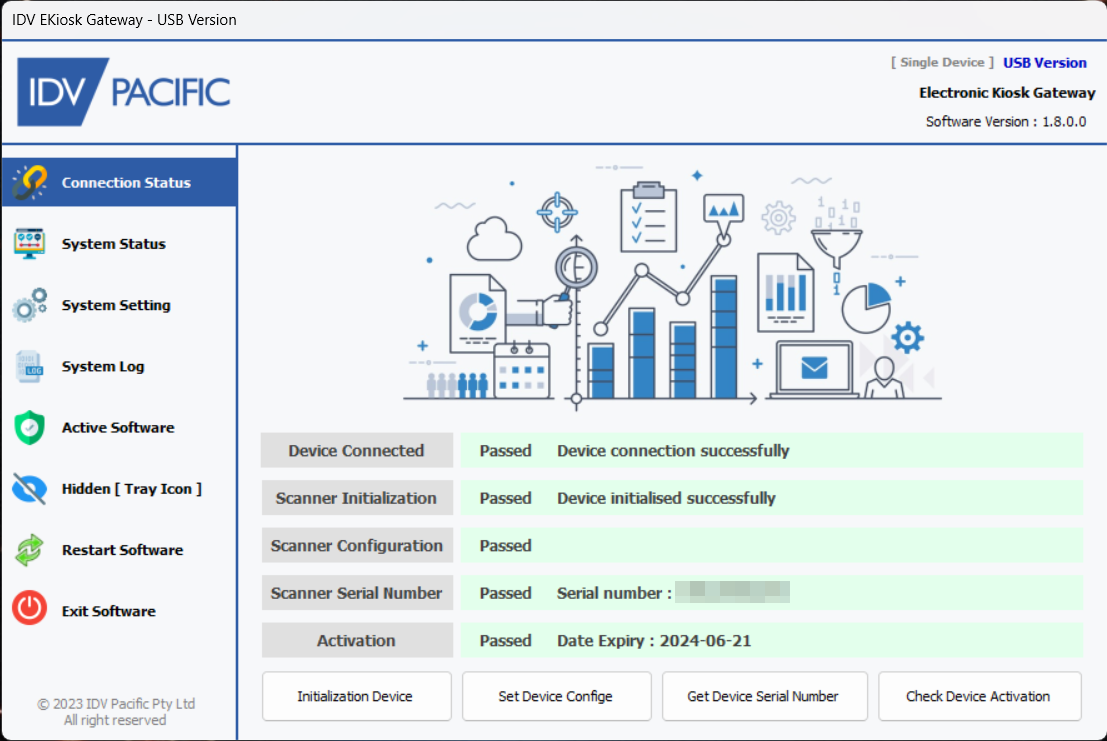This screenshot has width=1107, height=741.
Task: Click the Device Connected label
Action: [357, 450]
